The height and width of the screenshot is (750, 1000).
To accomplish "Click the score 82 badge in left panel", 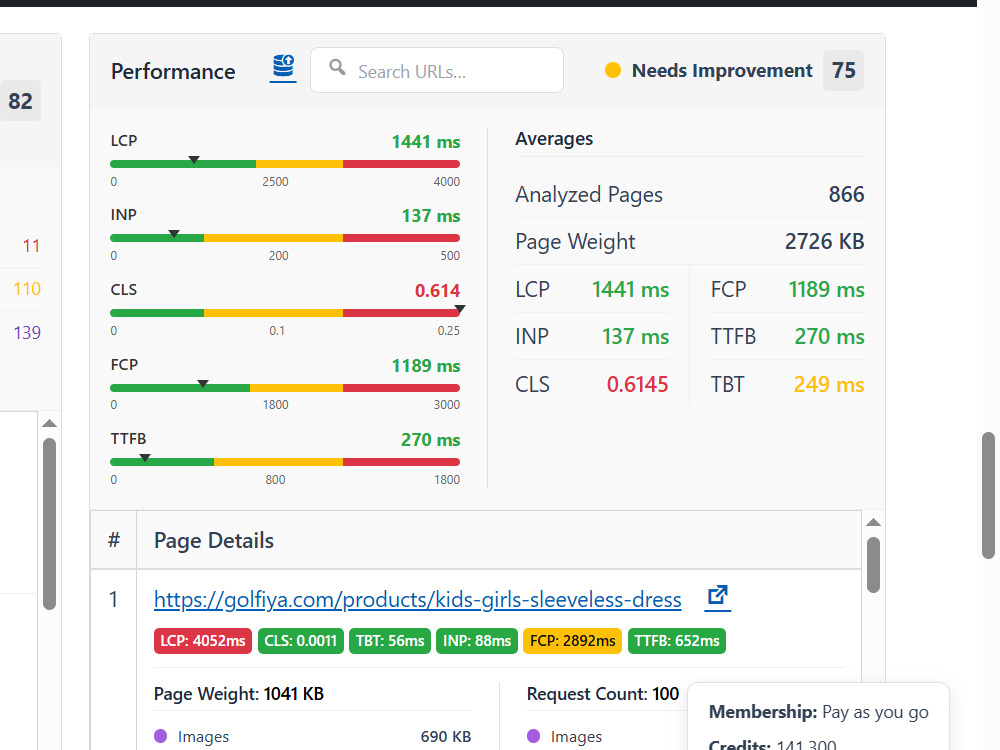I will (x=20, y=101).
